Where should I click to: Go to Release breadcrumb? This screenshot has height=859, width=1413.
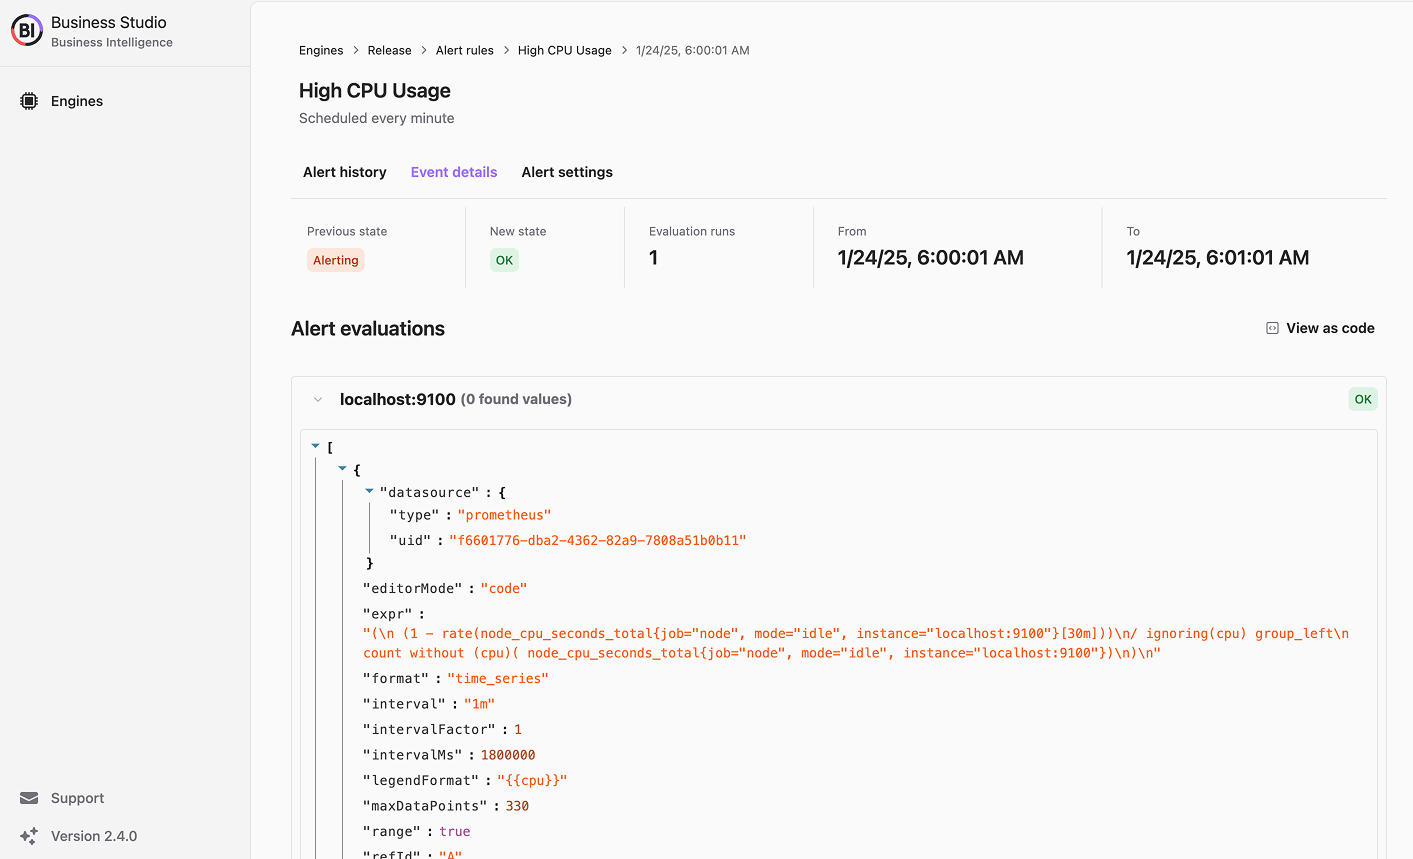389,50
